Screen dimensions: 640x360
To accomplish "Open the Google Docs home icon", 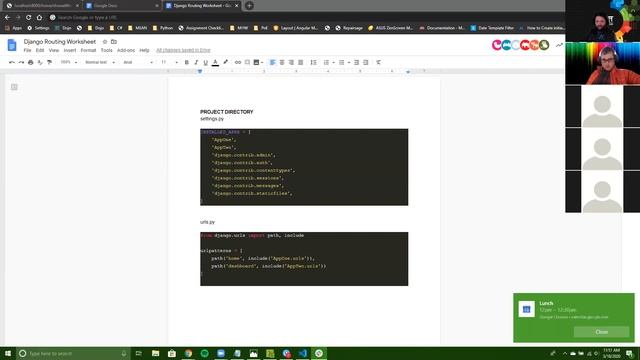I will pos(12,45).
